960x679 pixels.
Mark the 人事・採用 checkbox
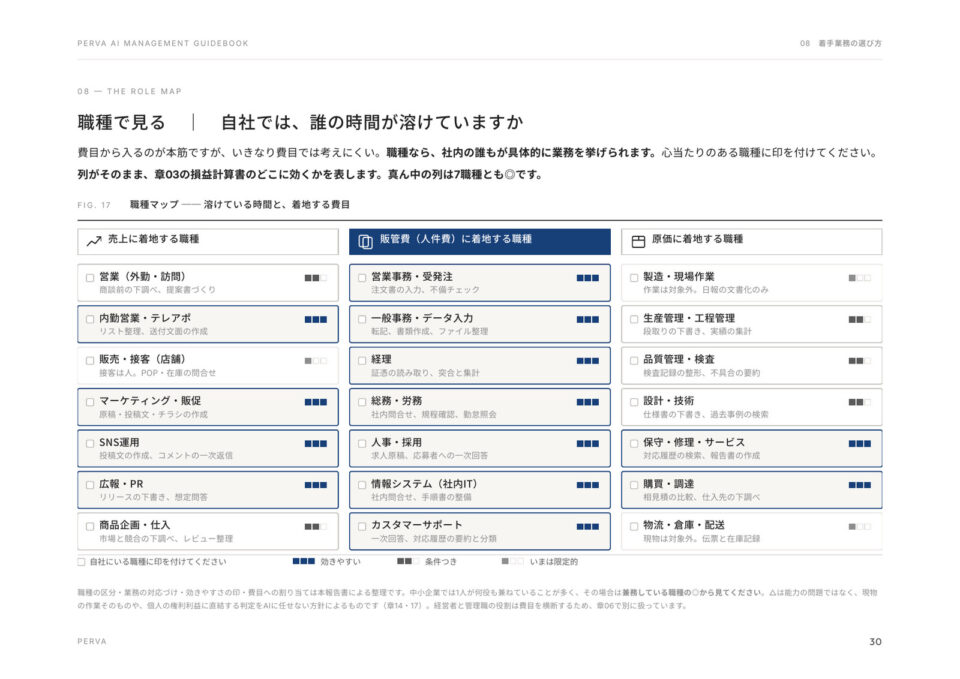[x=362, y=443]
